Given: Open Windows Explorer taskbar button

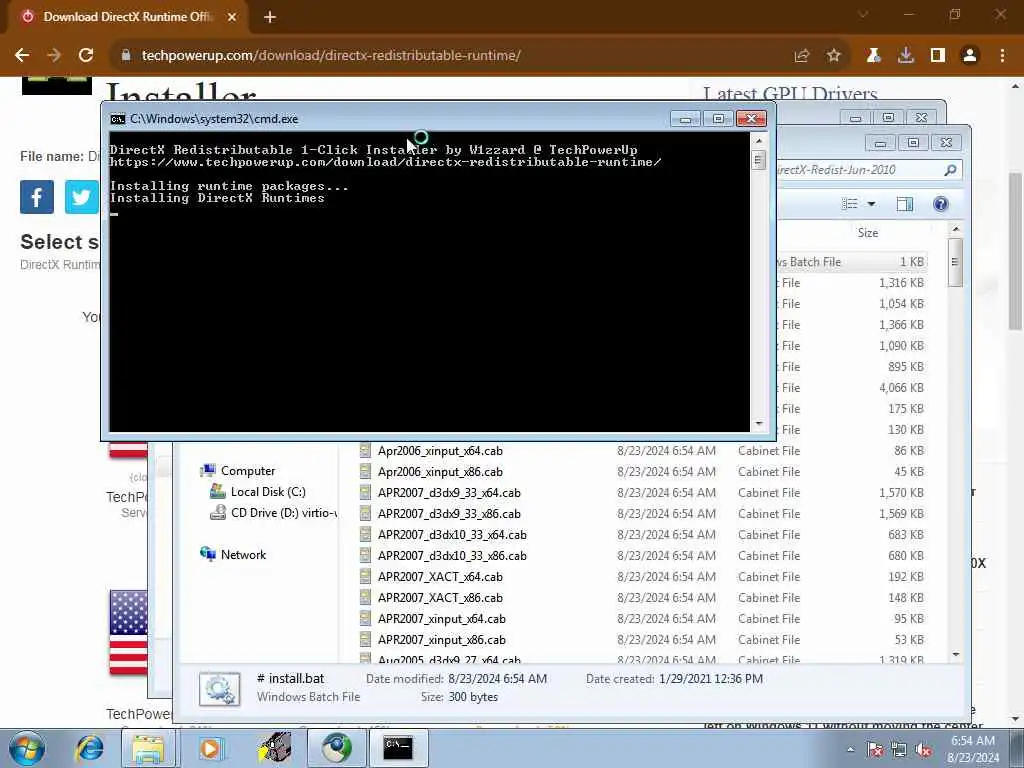Looking at the screenshot, I should click(x=149, y=748).
